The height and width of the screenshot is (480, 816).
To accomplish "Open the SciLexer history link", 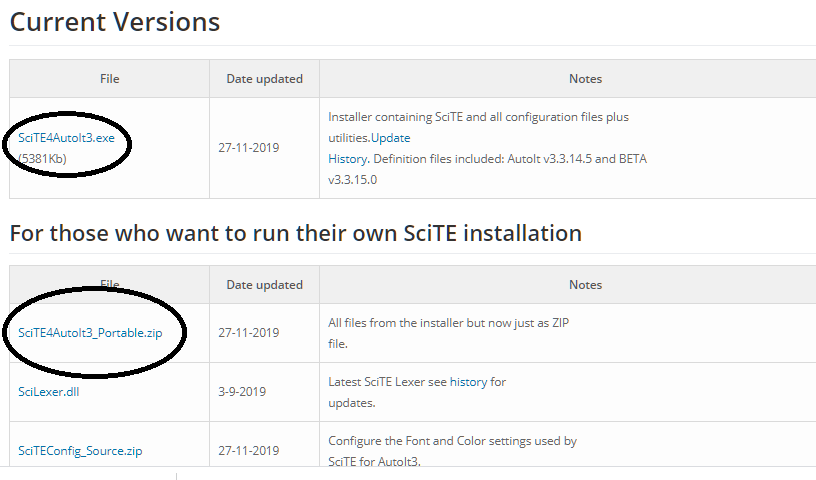I will (468, 382).
